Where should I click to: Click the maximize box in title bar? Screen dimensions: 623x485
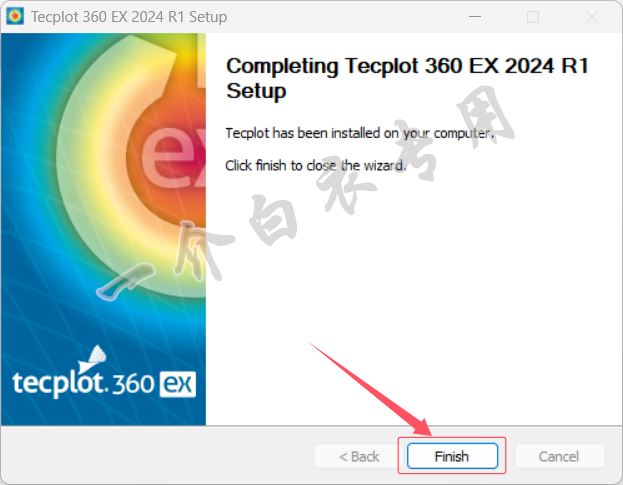click(x=533, y=17)
